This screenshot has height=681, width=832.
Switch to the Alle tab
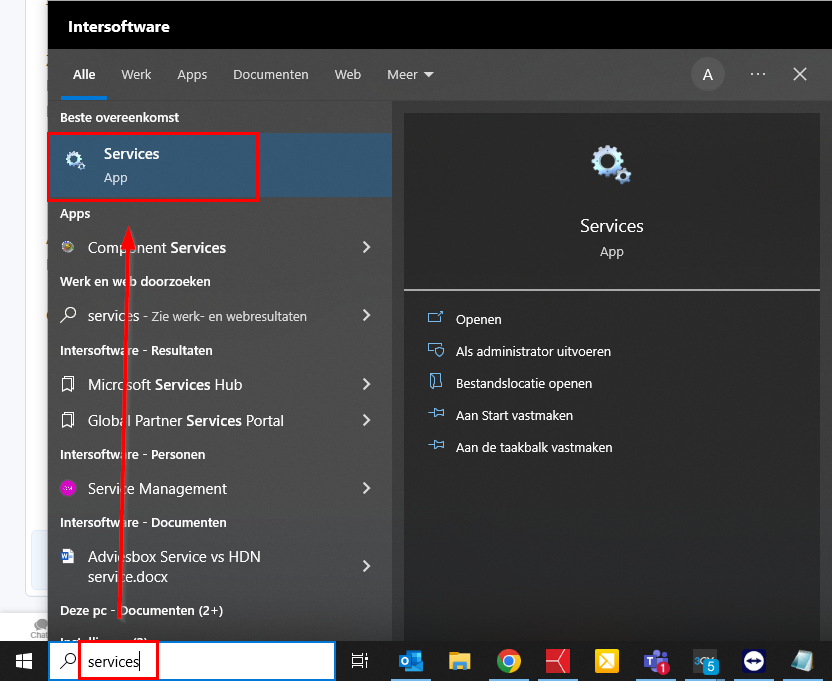tap(84, 75)
